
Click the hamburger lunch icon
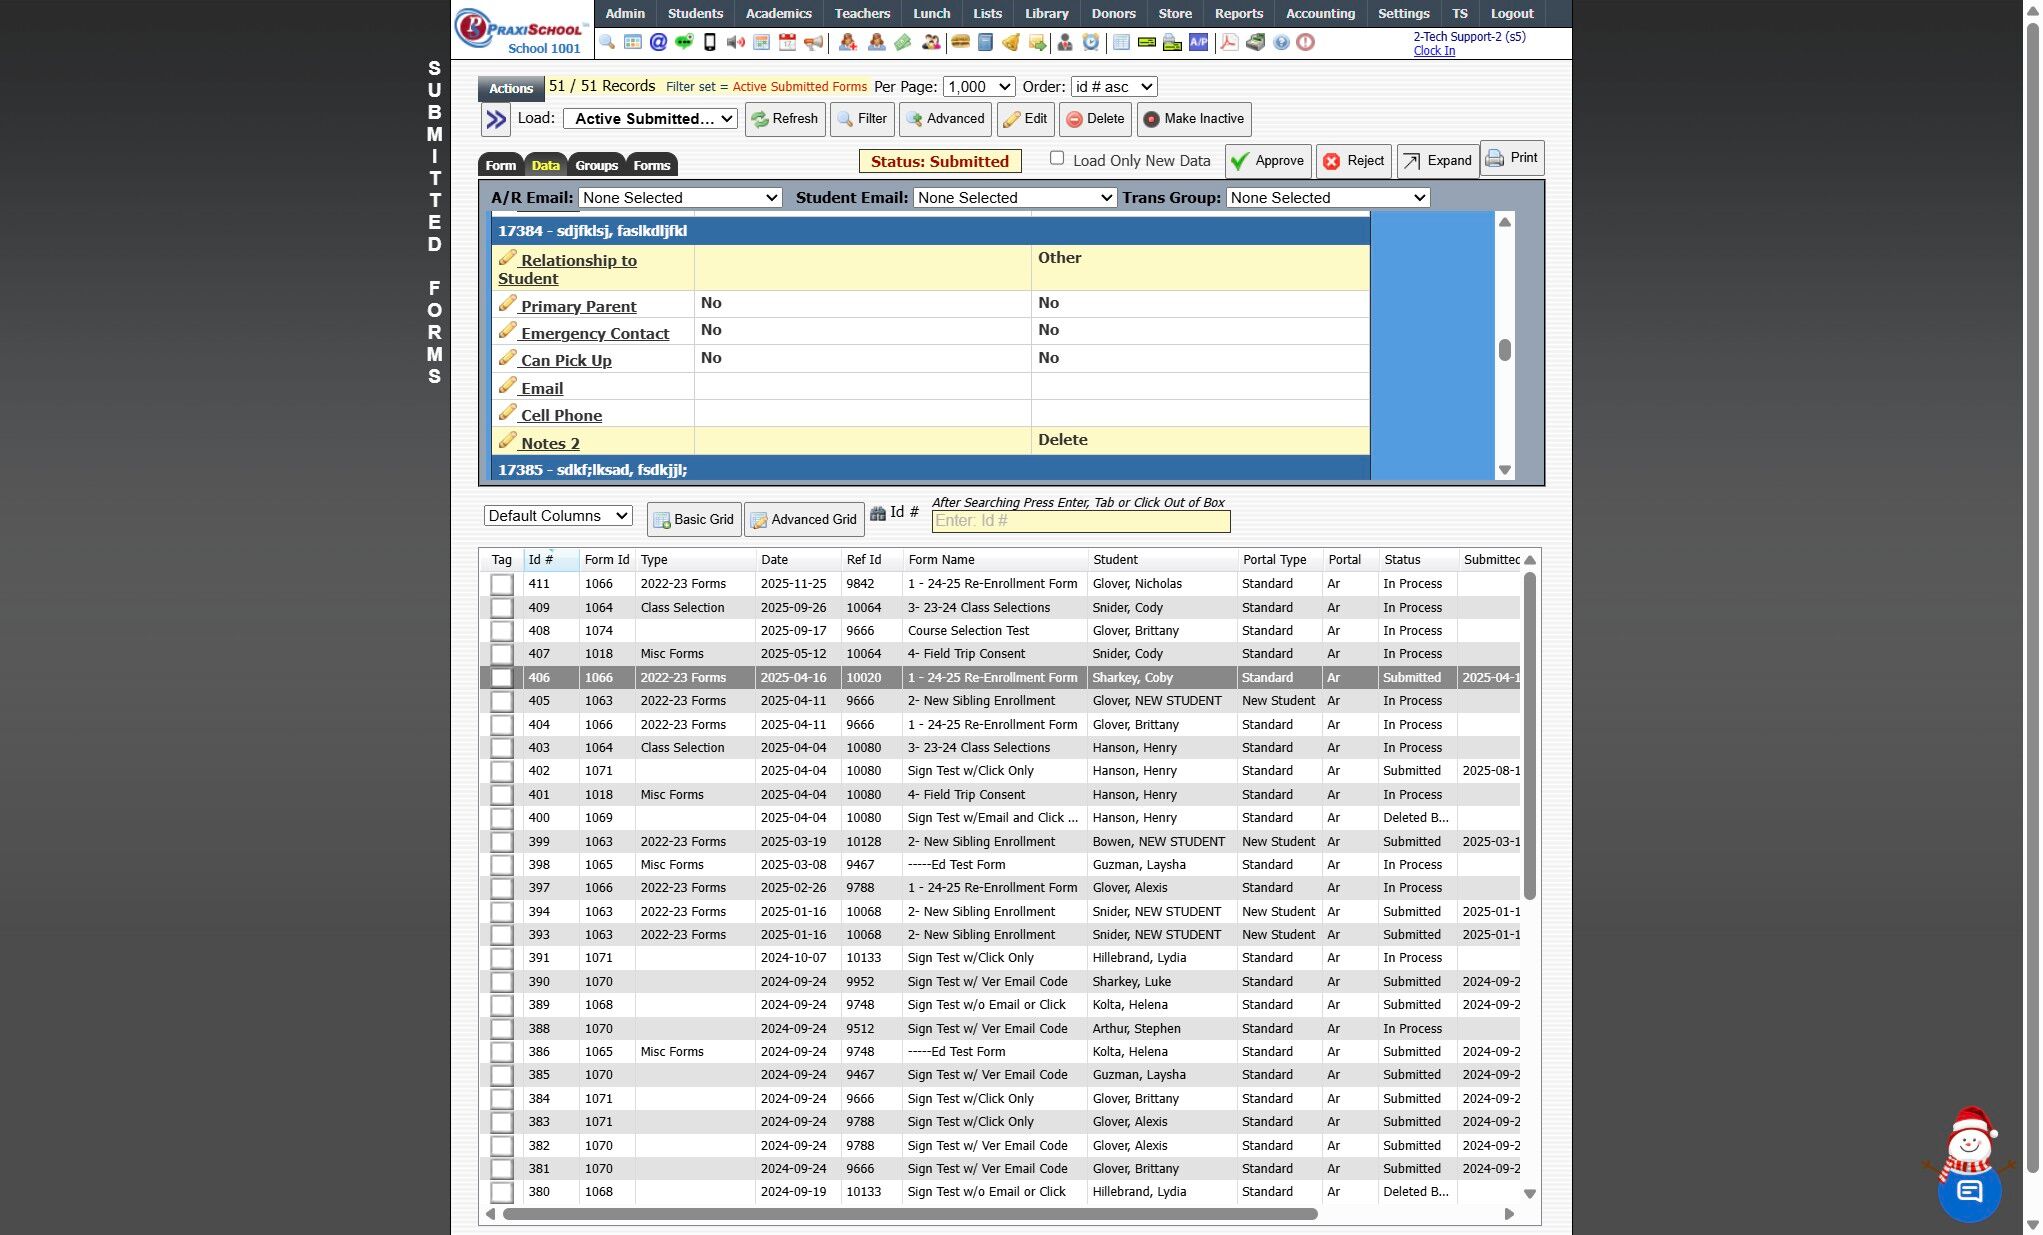[x=960, y=42]
